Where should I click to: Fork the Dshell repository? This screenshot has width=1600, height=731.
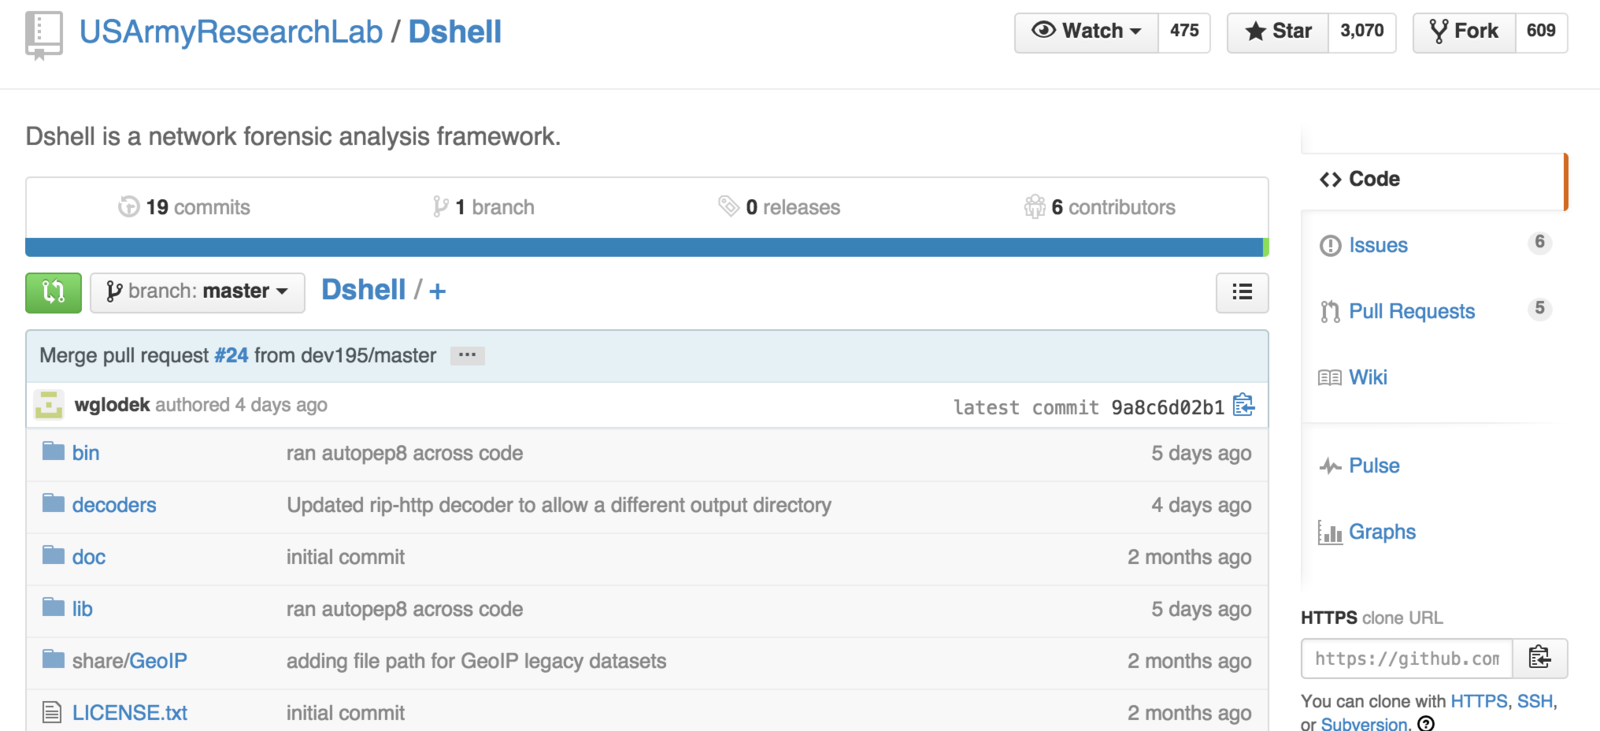pos(1464,32)
